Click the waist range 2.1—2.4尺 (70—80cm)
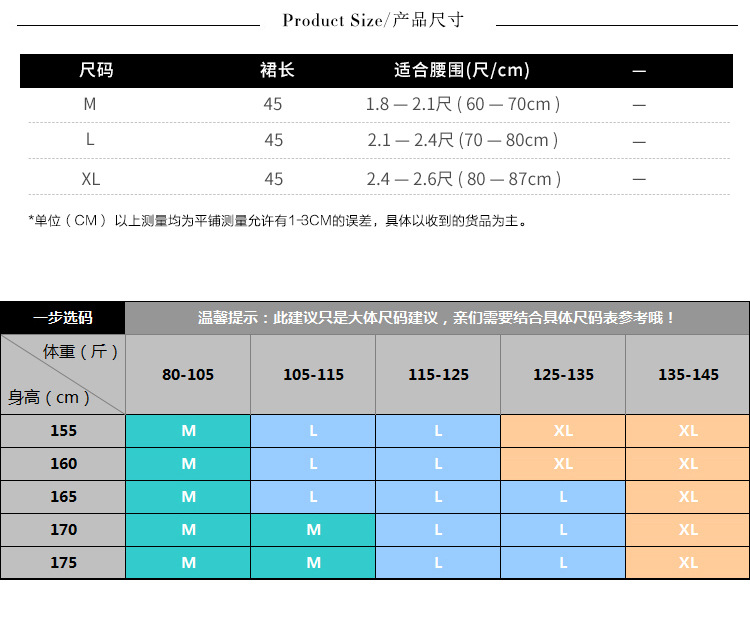Image resolution: width=750 pixels, height=642 pixels. coord(461,140)
